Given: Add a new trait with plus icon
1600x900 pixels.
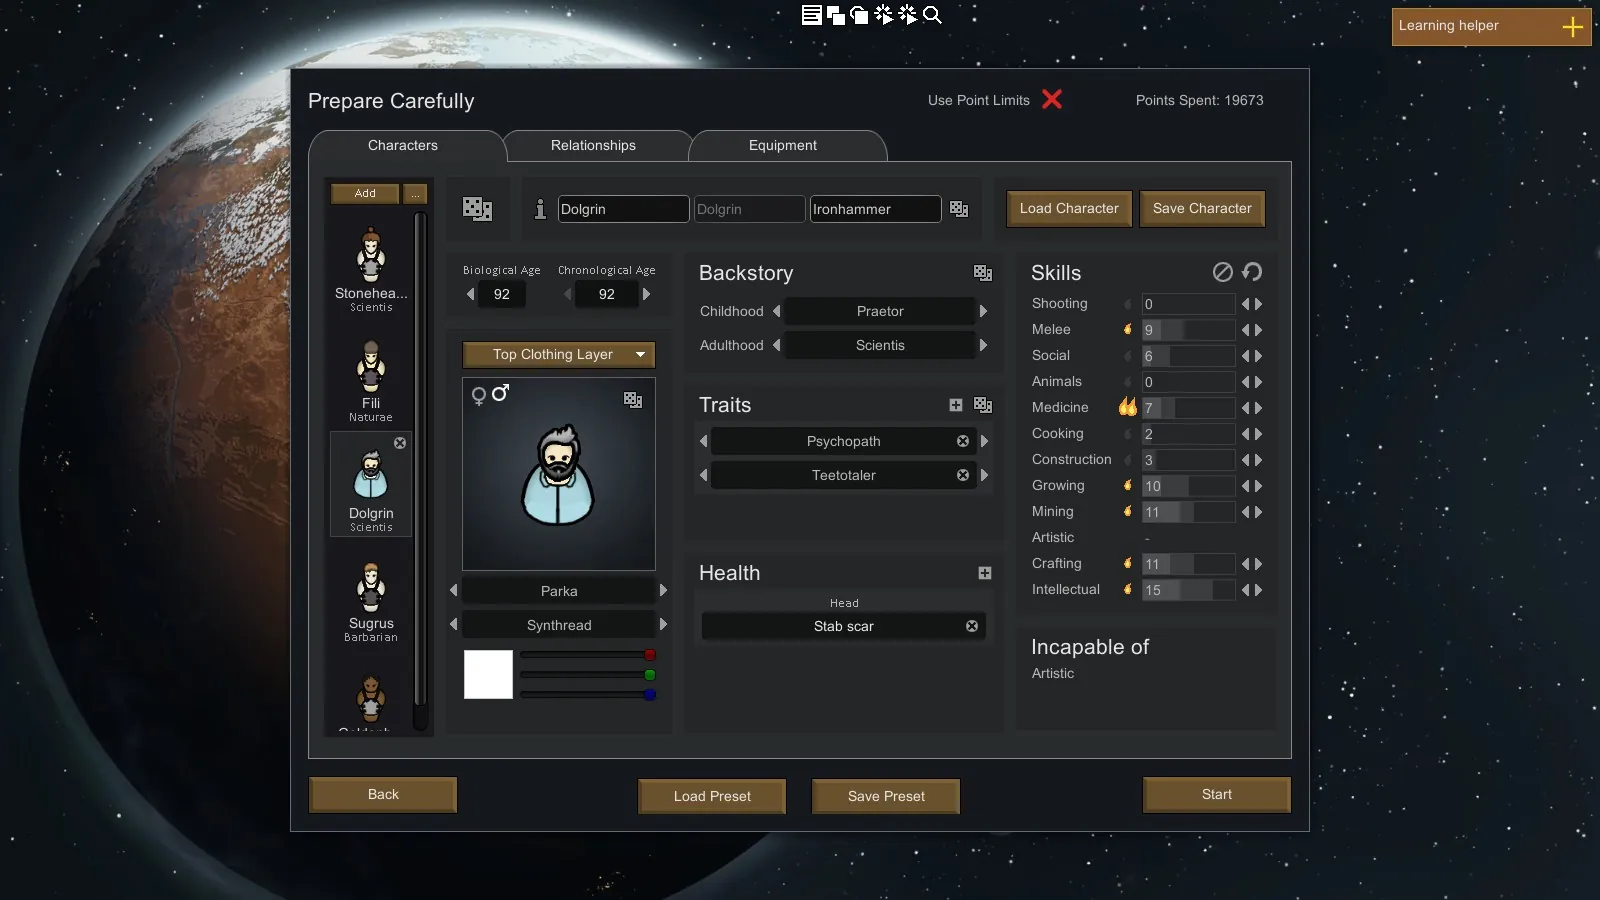Looking at the screenshot, I should (956, 405).
